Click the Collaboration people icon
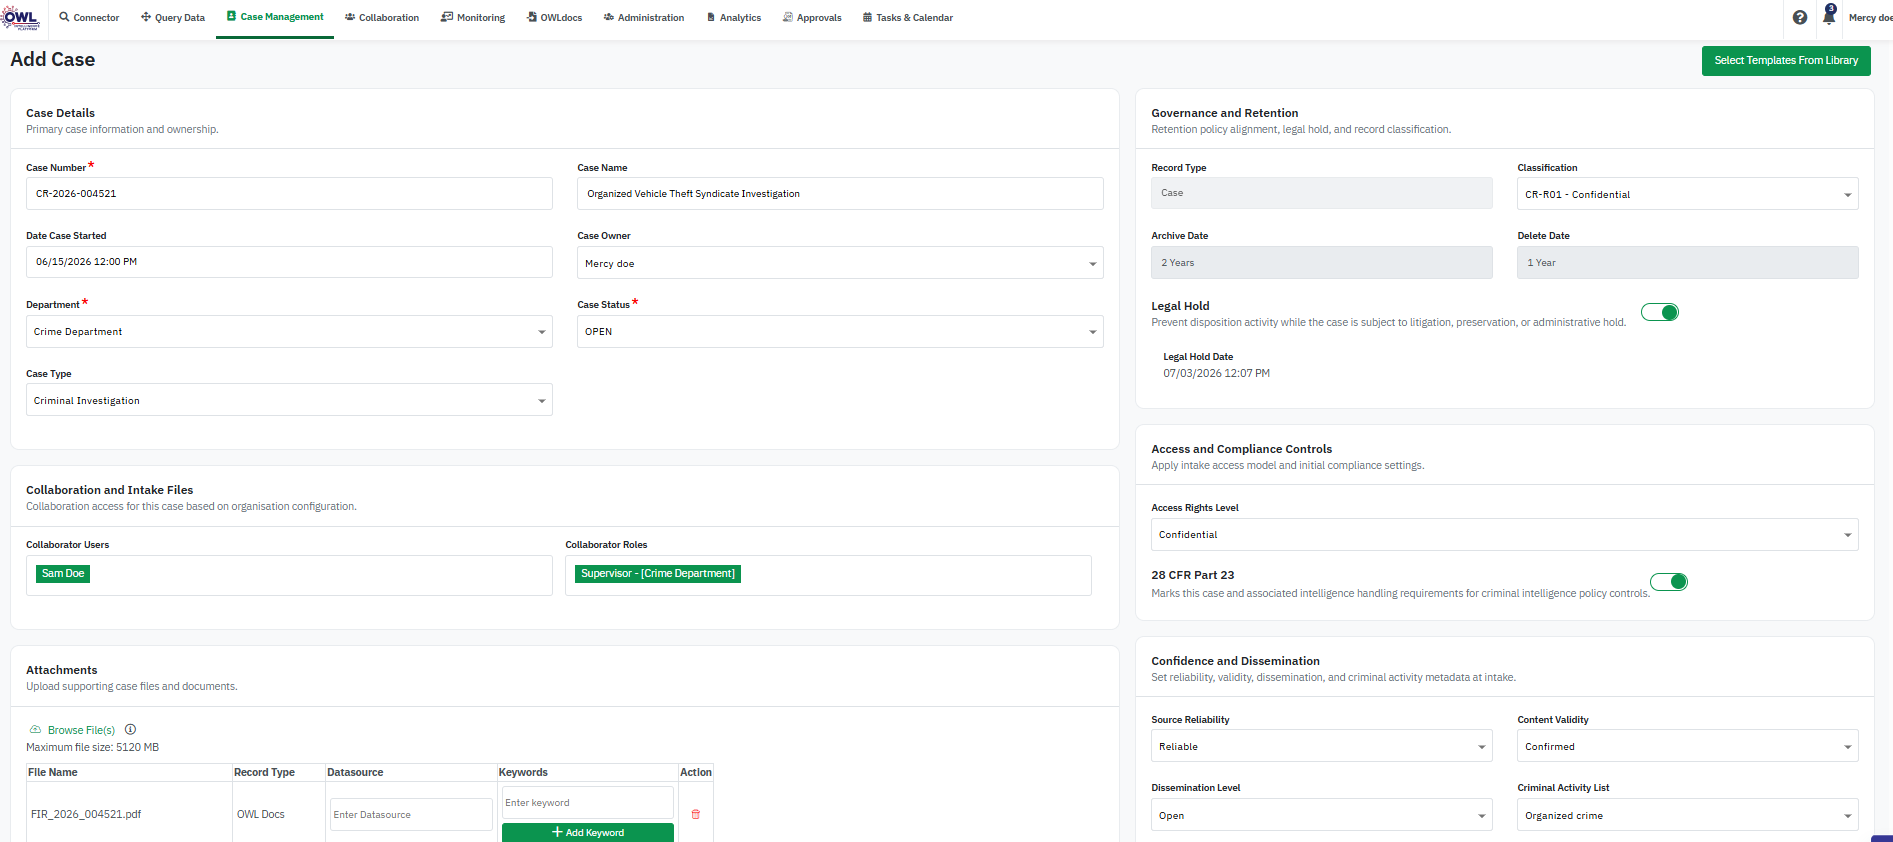The width and height of the screenshot is (1893, 842). pyautogui.click(x=350, y=17)
